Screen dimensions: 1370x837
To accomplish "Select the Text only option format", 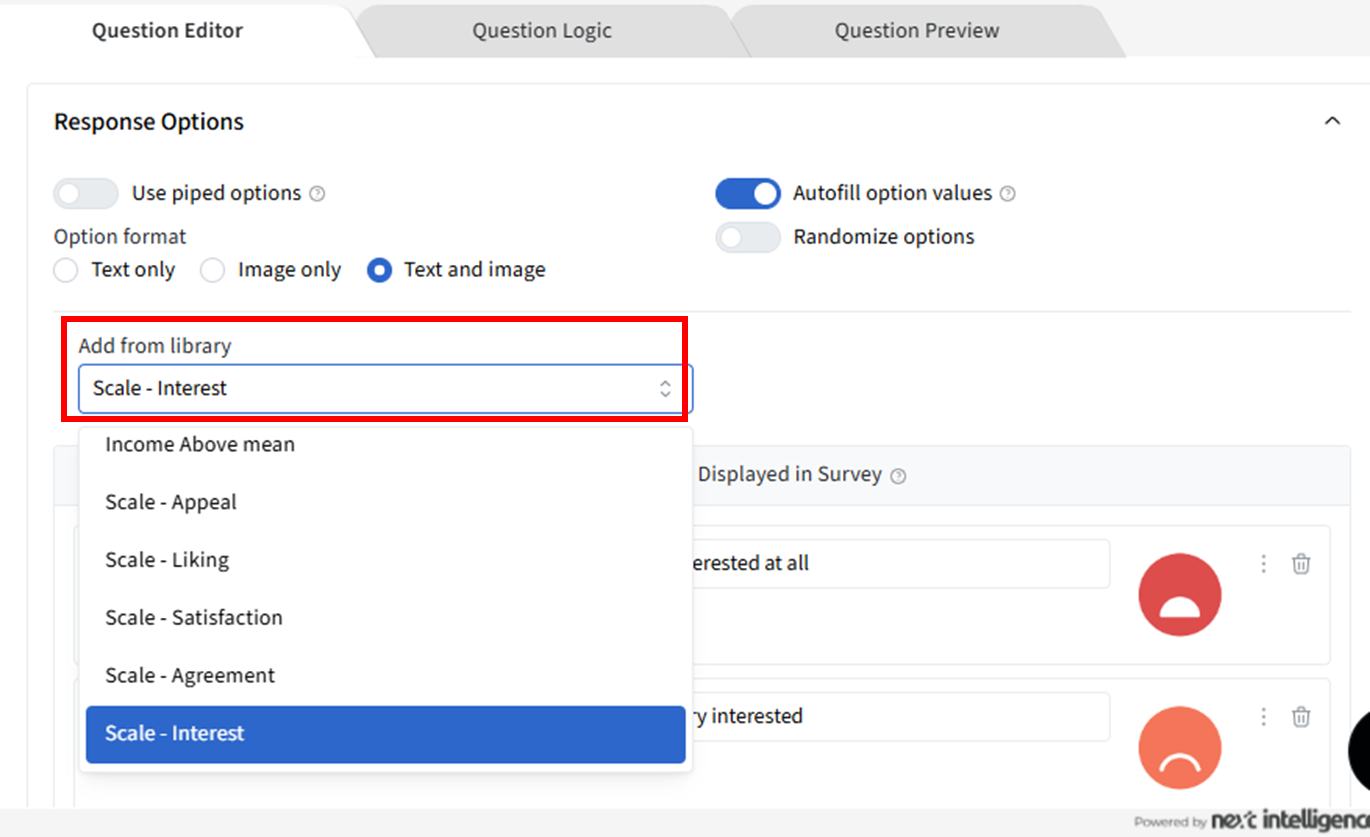I will [x=66, y=270].
